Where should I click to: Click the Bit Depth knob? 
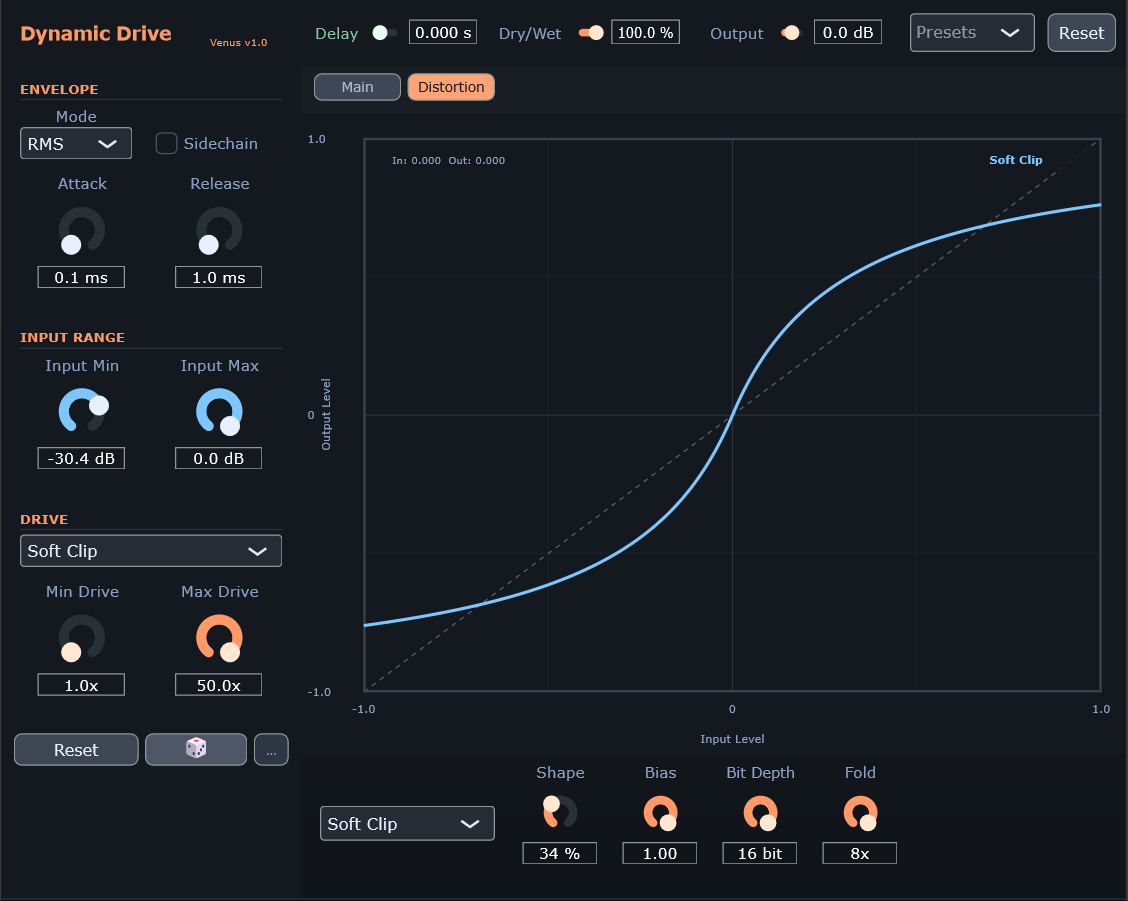point(760,813)
